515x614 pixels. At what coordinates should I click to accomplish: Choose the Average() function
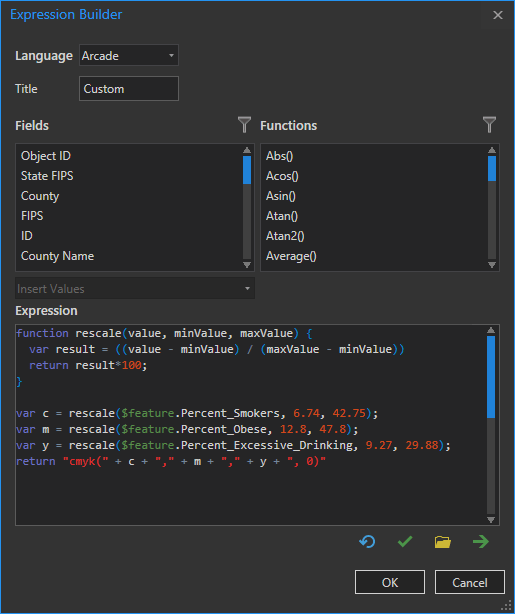(x=291, y=256)
